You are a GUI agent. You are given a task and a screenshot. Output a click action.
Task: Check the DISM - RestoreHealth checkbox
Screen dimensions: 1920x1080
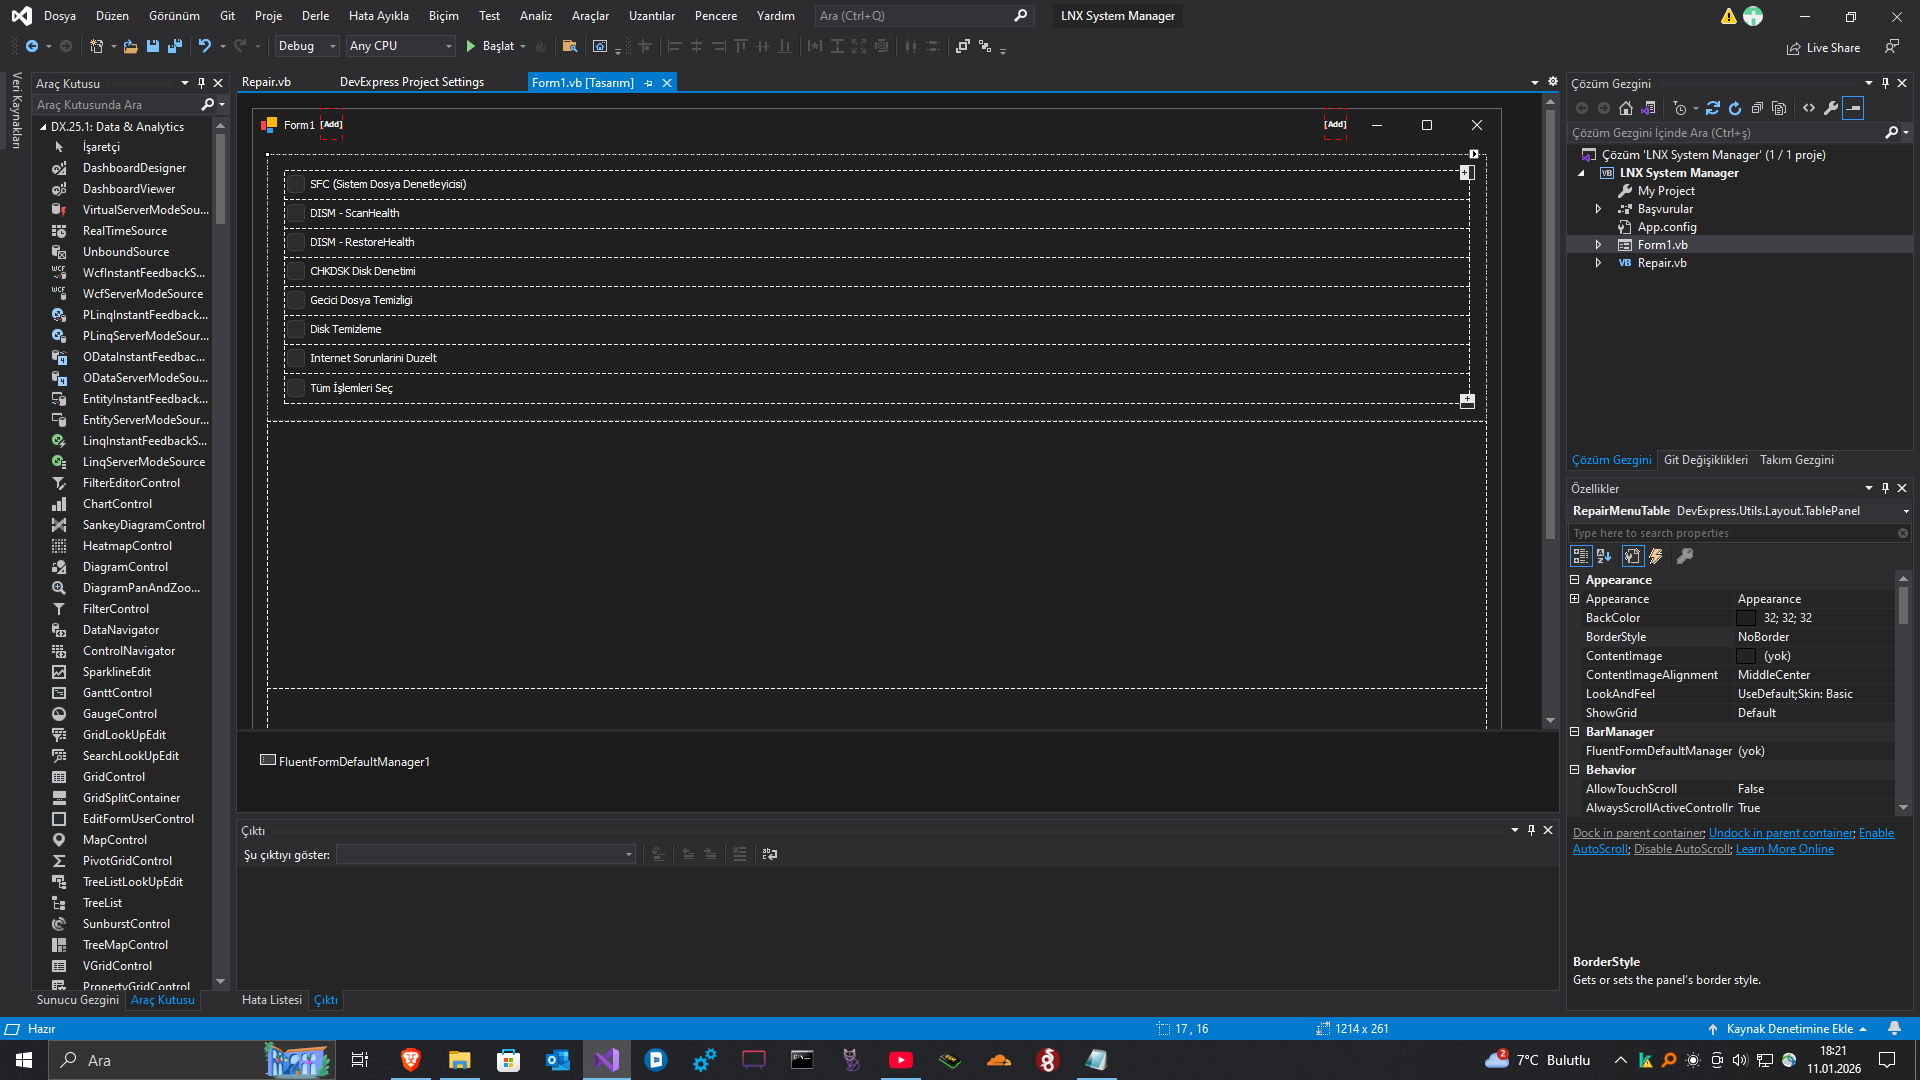(296, 242)
